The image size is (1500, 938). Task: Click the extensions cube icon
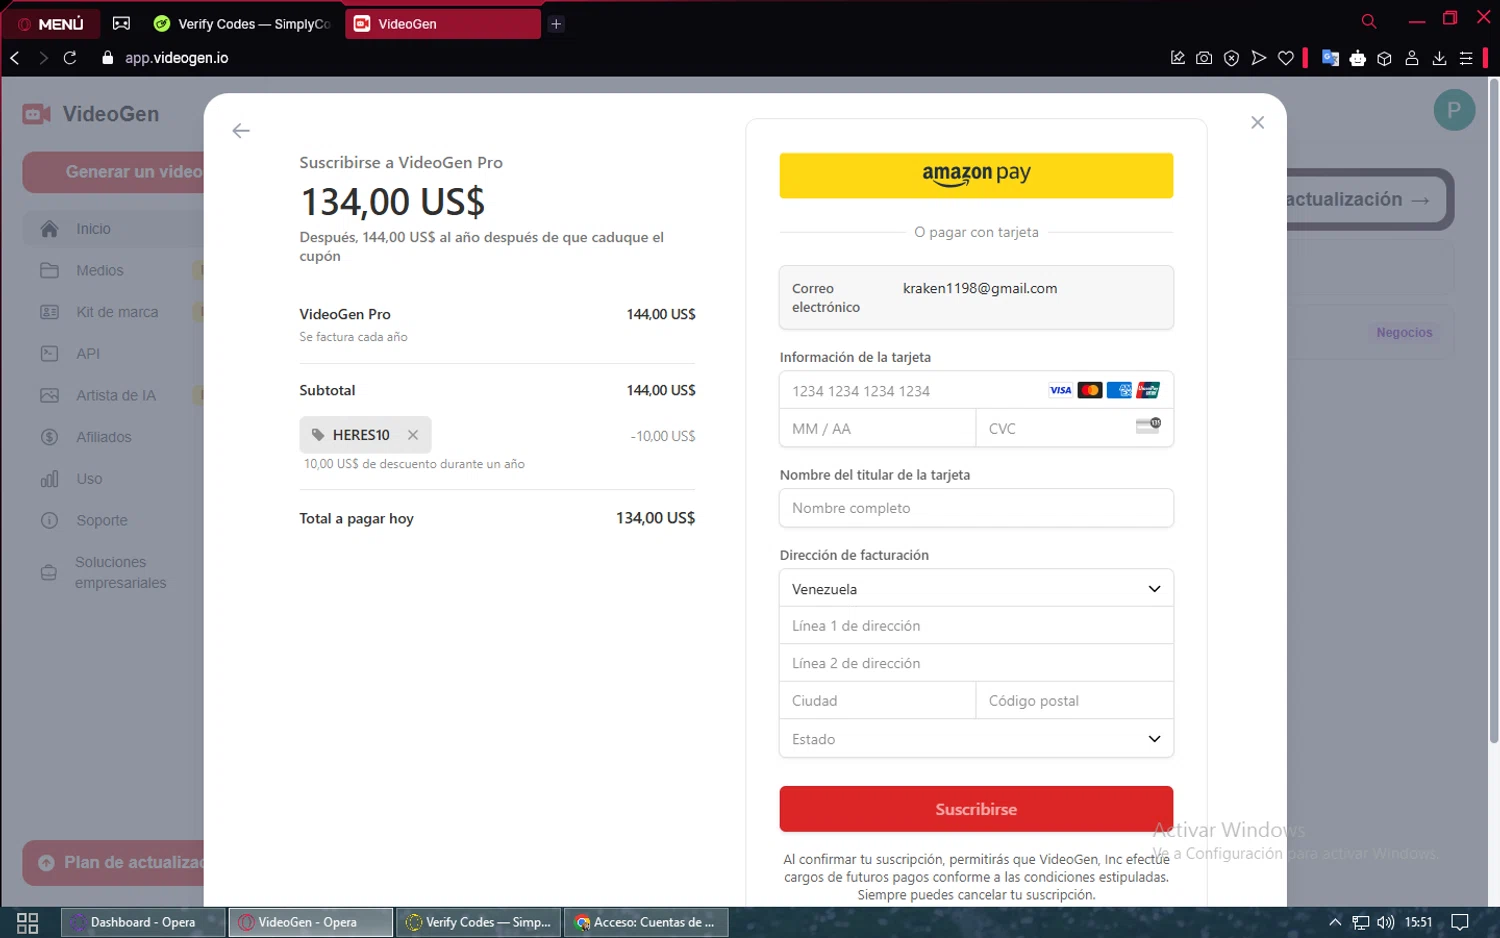coord(1384,58)
